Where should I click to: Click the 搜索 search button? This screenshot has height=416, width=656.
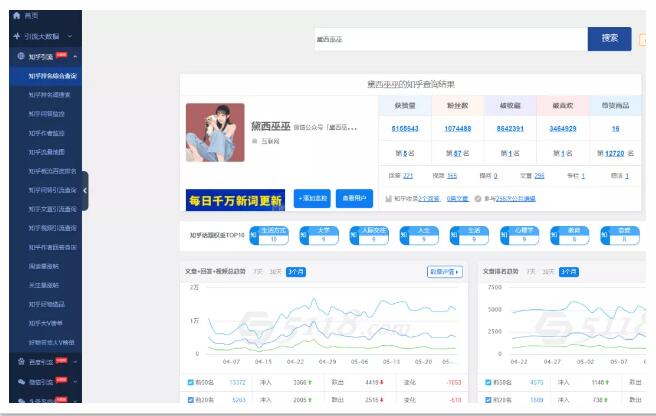coord(610,39)
